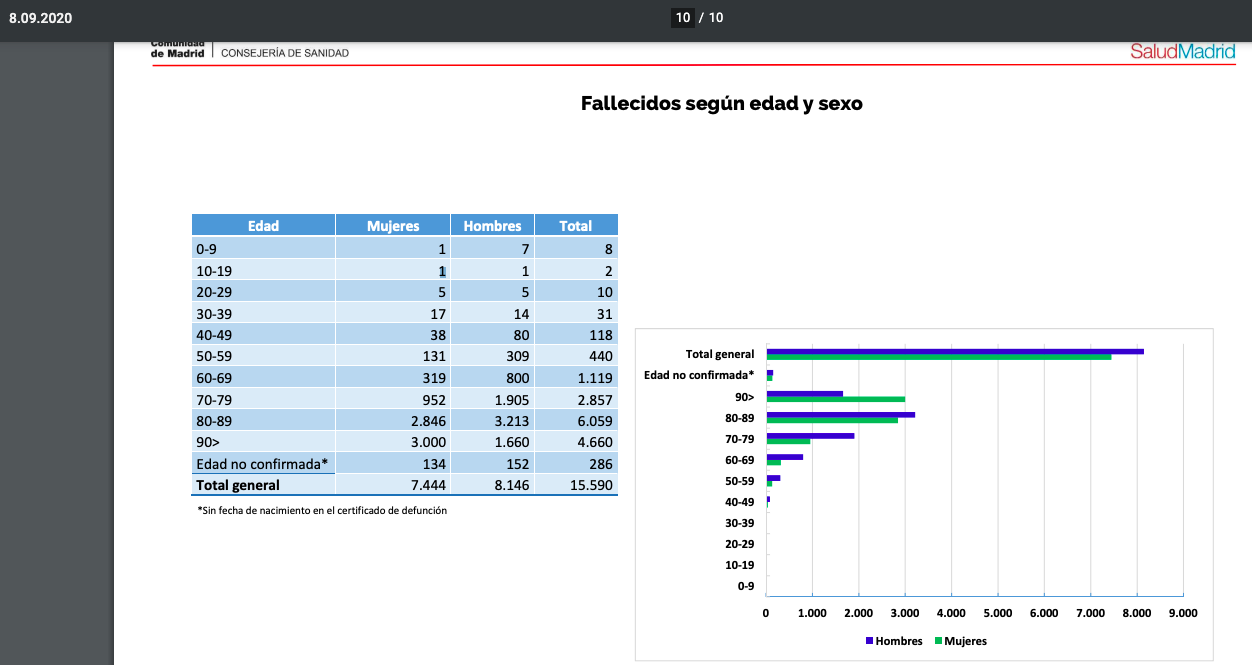This screenshot has width=1252, height=665.
Task: Click the Total general Mujeres chart bar
Action: click(x=939, y=357)
